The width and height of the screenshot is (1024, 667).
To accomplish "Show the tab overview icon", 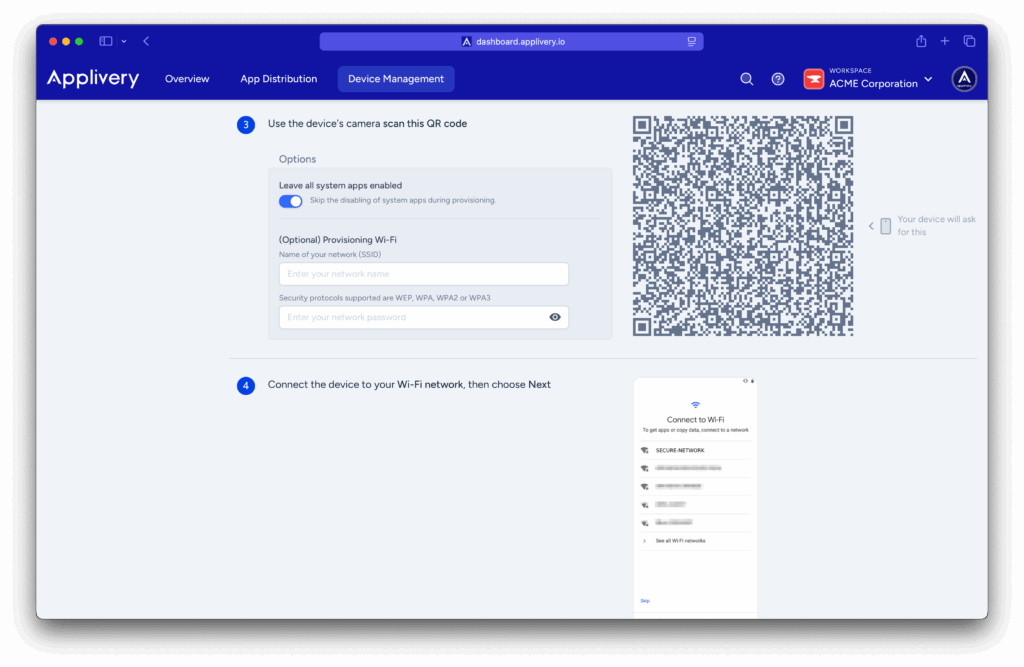I will click(969, 41).
